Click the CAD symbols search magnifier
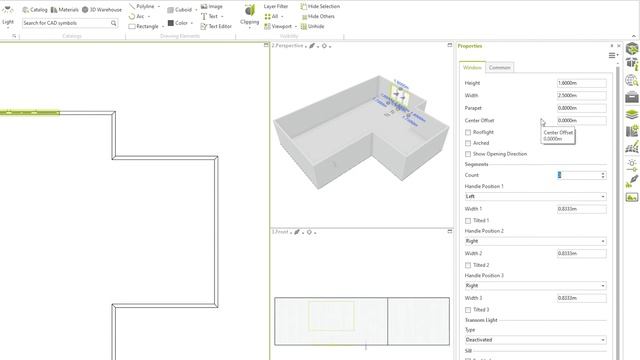Screen dimensions: 640x360 (113, 23)
